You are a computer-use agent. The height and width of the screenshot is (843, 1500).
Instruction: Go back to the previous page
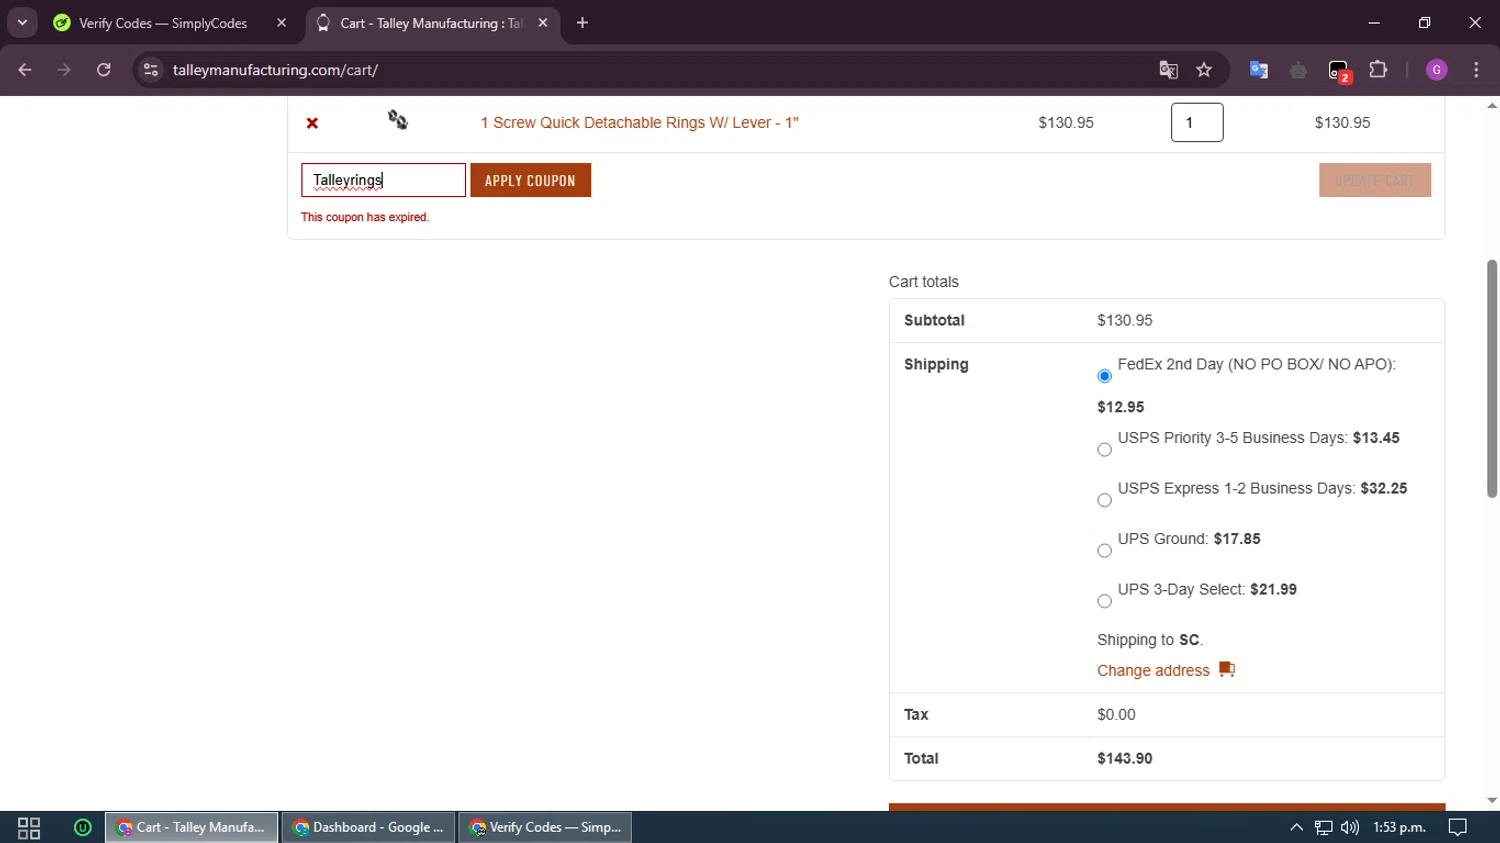[x=25, y=70]
